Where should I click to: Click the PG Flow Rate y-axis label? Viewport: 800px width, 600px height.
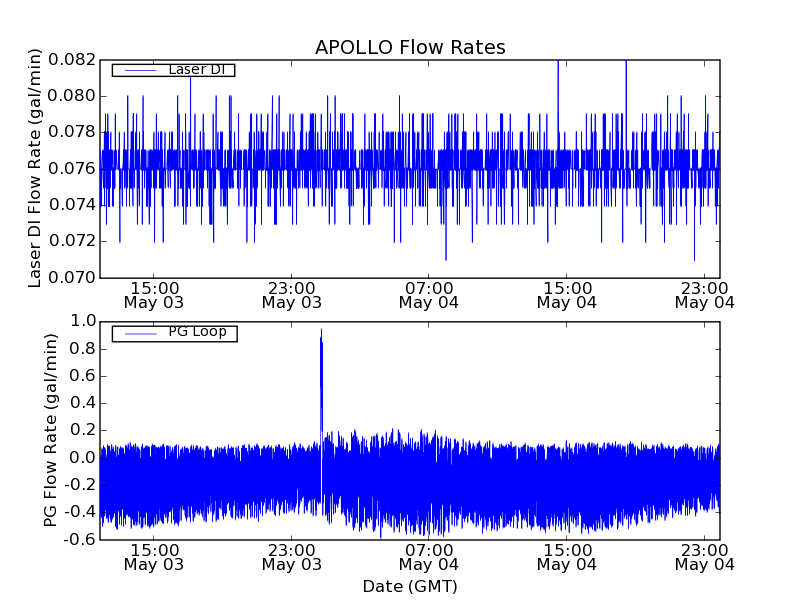pyautogui.click(x=52, y=430)
